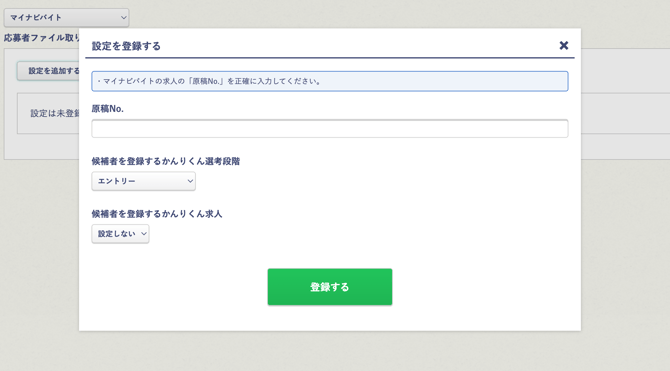Click the 原稿No. input field
The width and height of the screenshot is (670, 371).
click(x=329, y=129)
